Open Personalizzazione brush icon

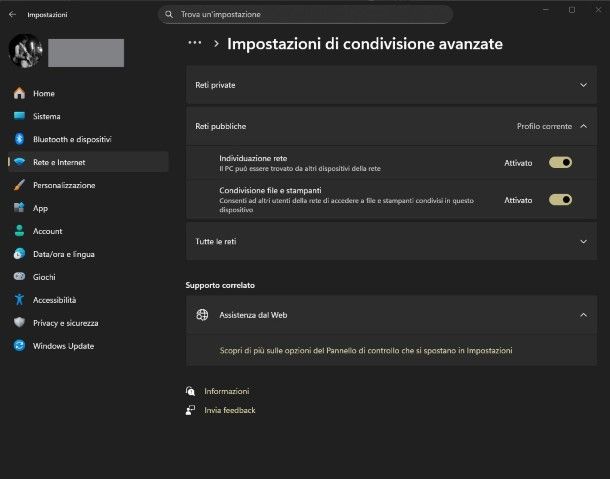point(18,185)
